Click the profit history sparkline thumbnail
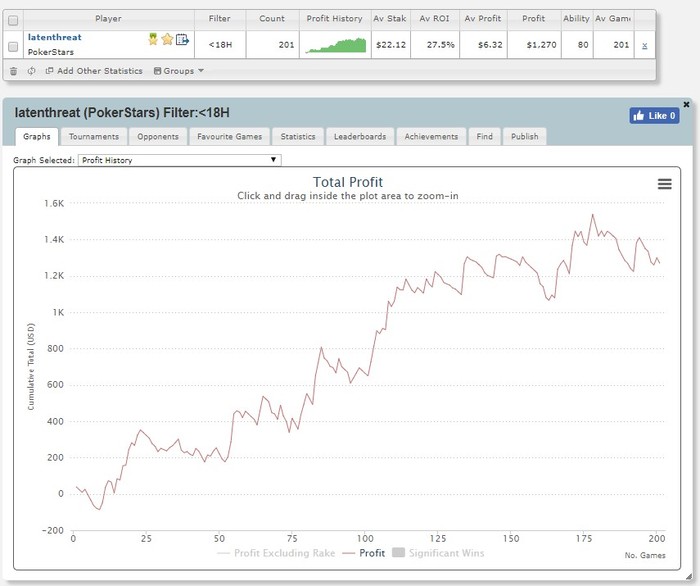The image size is (700, 586). click(336, 46)
